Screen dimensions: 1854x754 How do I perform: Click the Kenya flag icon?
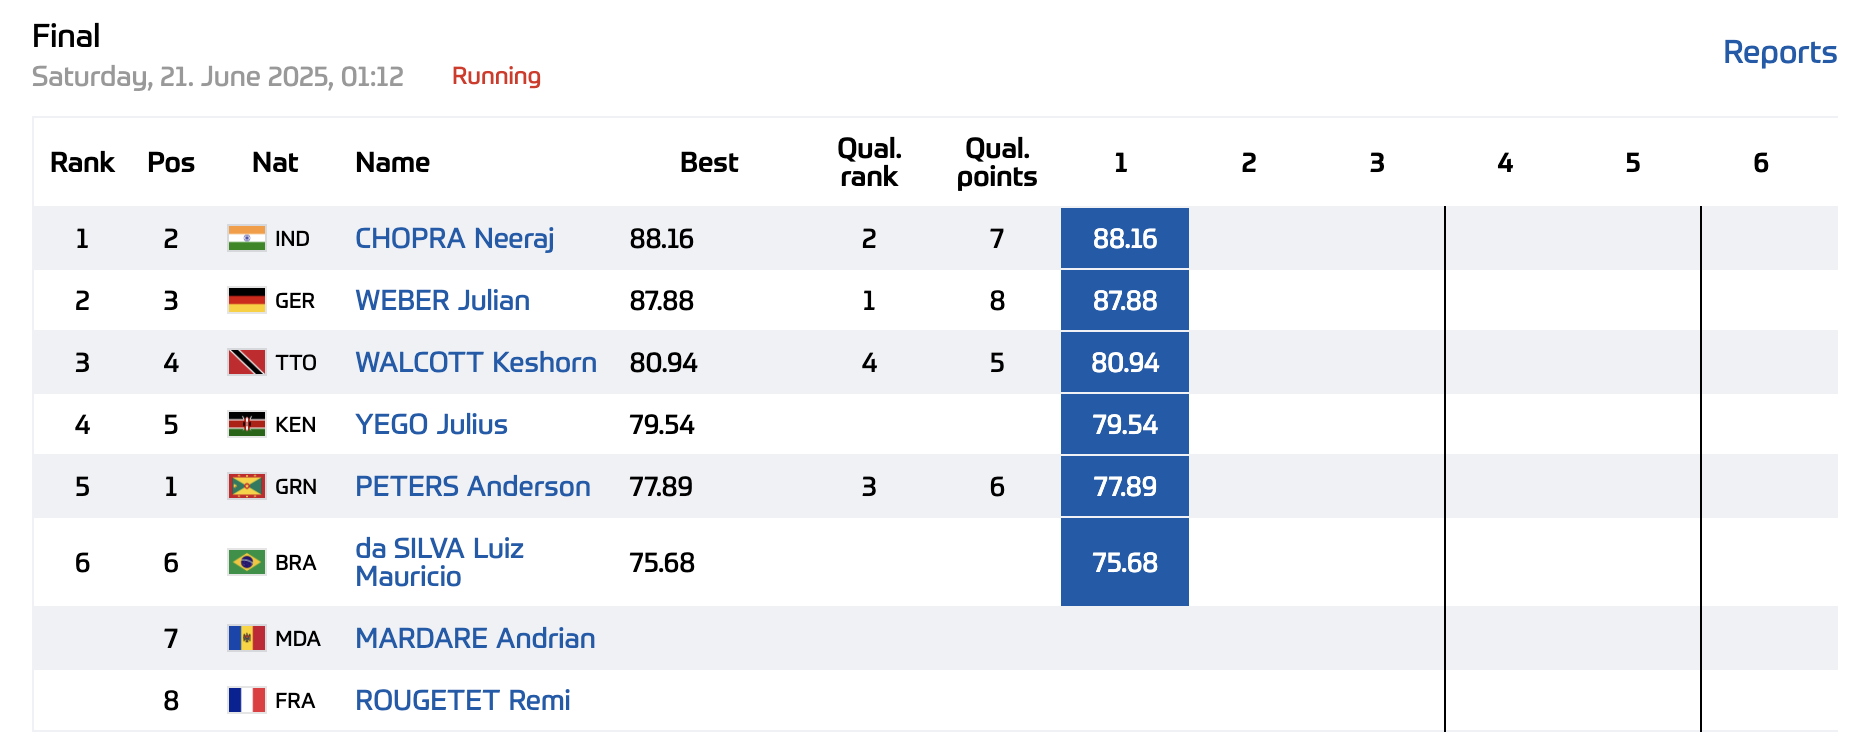click(x=246, y=424)
